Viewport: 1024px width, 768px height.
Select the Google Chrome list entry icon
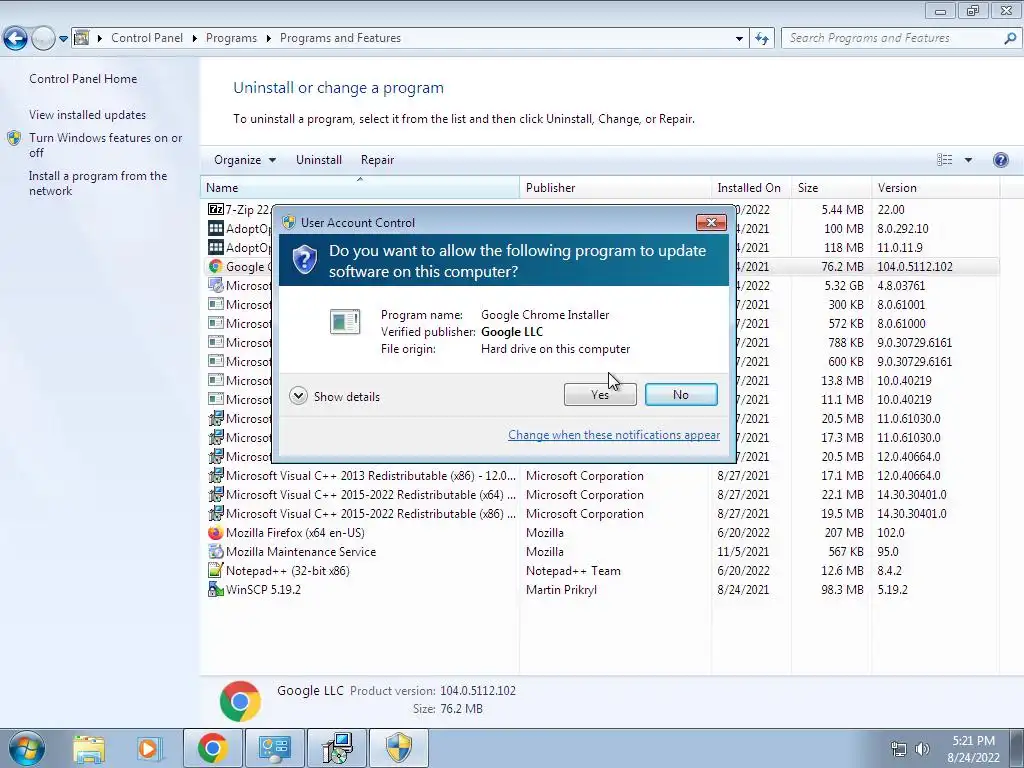tap(216, 266)
